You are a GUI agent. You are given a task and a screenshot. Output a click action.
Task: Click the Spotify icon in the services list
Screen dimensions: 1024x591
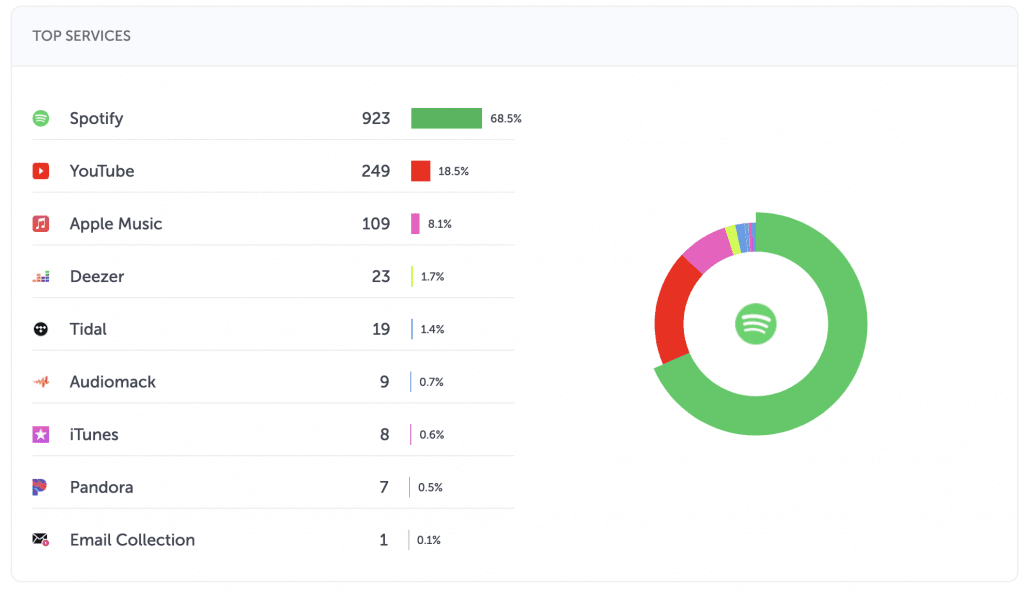point(40,118)
